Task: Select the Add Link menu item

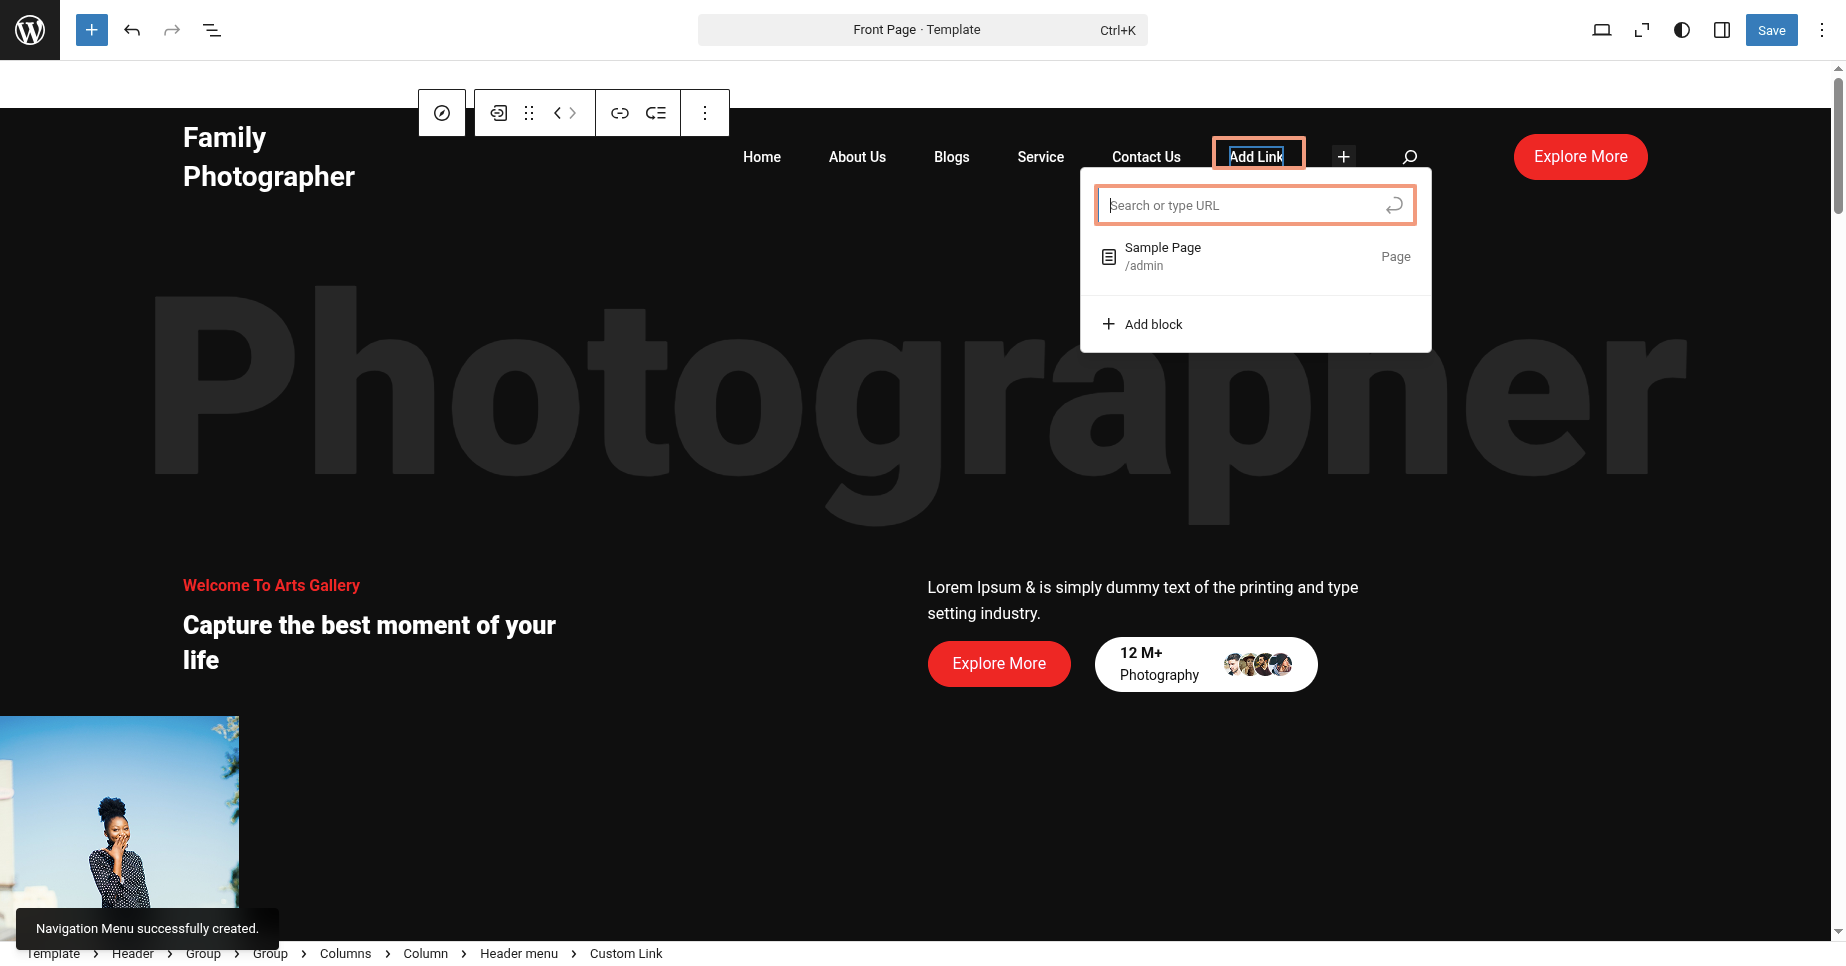Action: [x=1257, y=157]
